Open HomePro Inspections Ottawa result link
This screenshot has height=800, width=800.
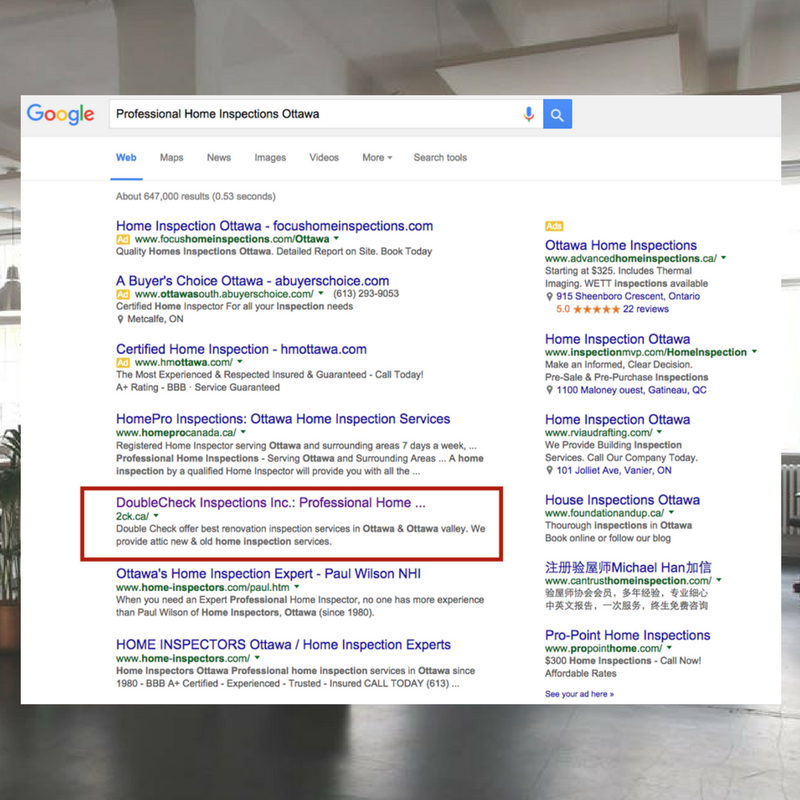pyautogui.click(x=283, y=419)
